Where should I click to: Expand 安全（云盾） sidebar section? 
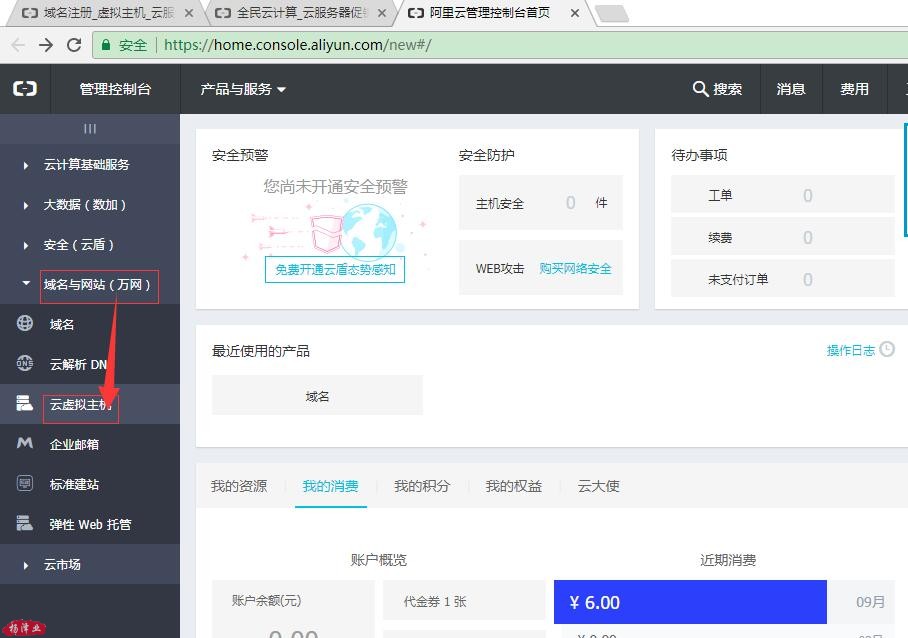pos(90,245)
